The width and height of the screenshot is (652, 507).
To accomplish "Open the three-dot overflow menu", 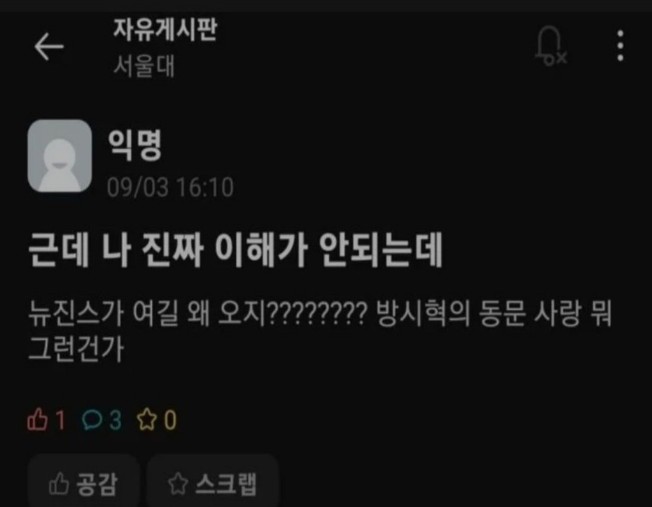I will pyautogui.click(x=620, y=46).
